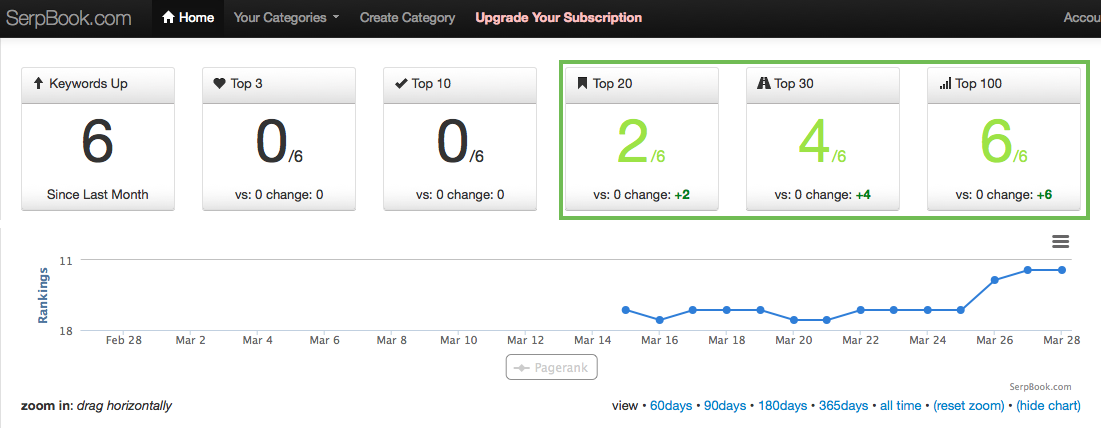
Task: Switch chart view to 60days
Action: tap(671, 406)
